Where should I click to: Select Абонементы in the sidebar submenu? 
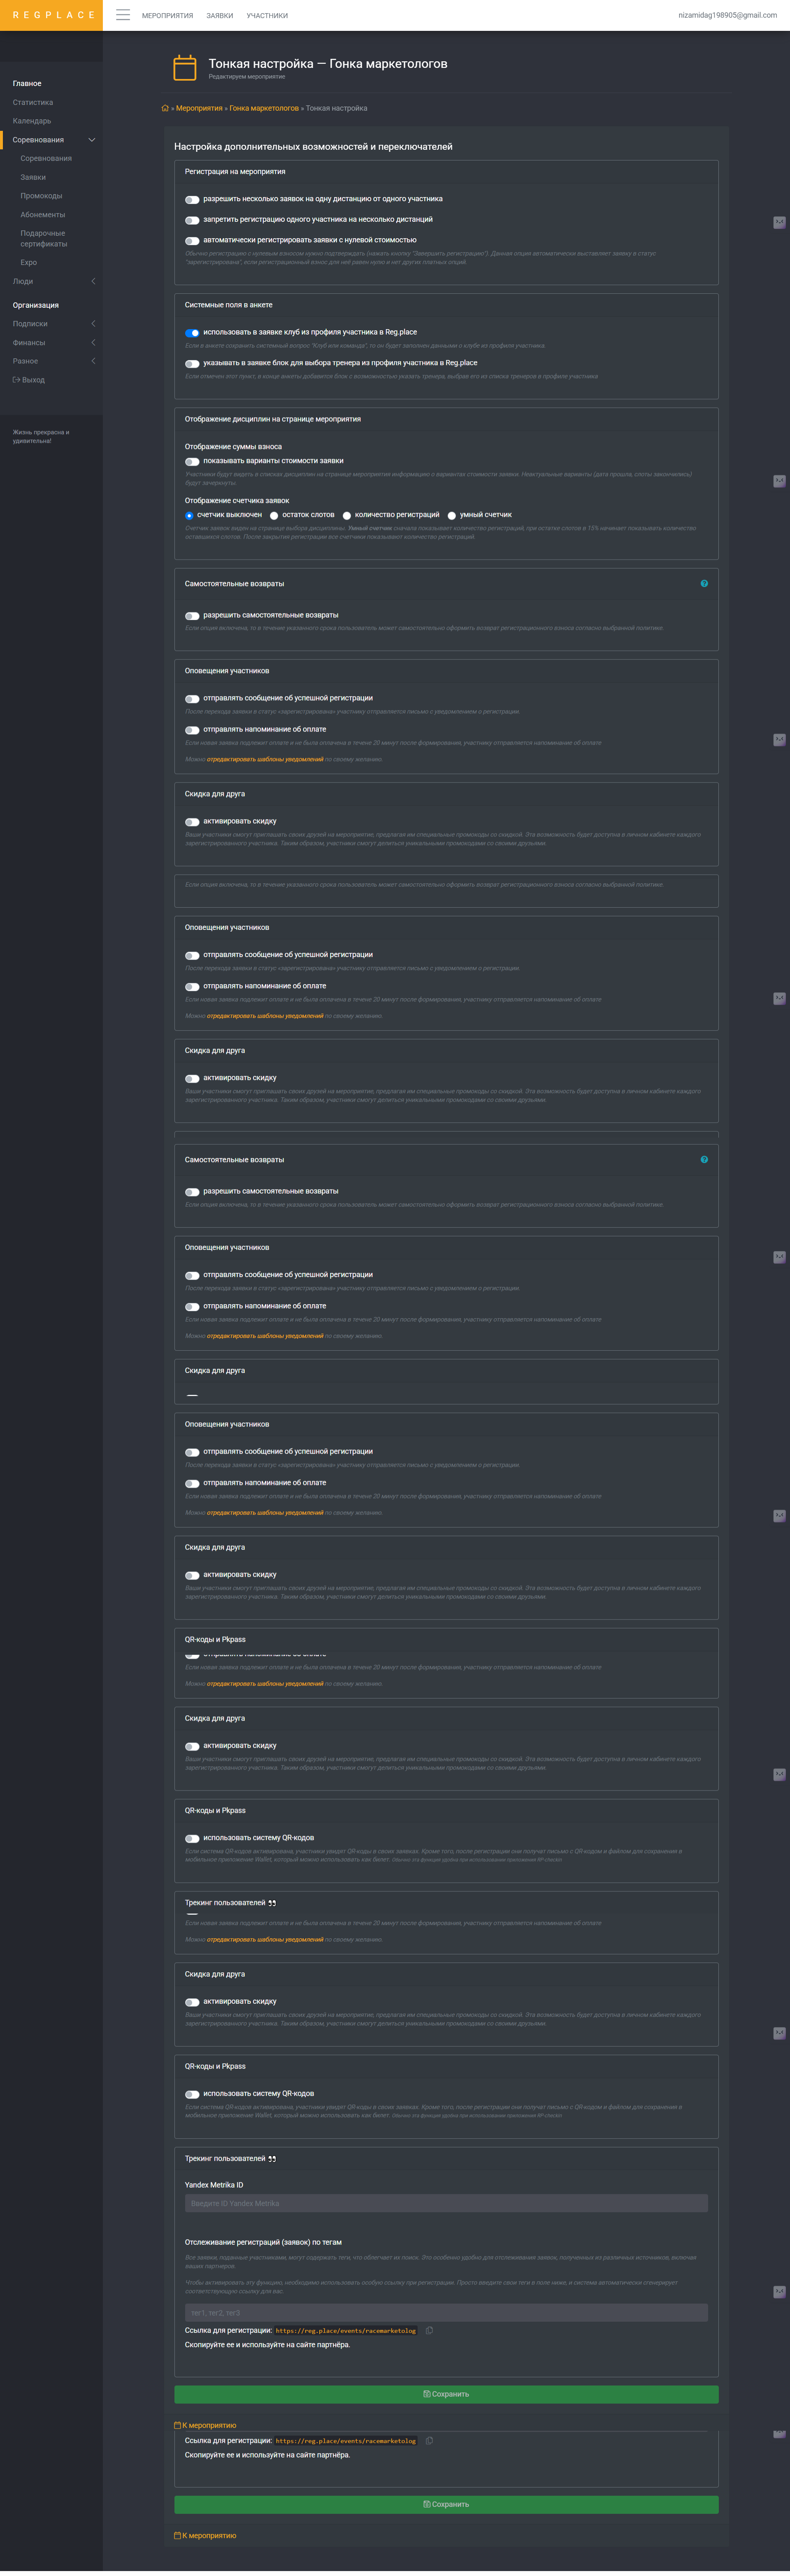(43, 215)
